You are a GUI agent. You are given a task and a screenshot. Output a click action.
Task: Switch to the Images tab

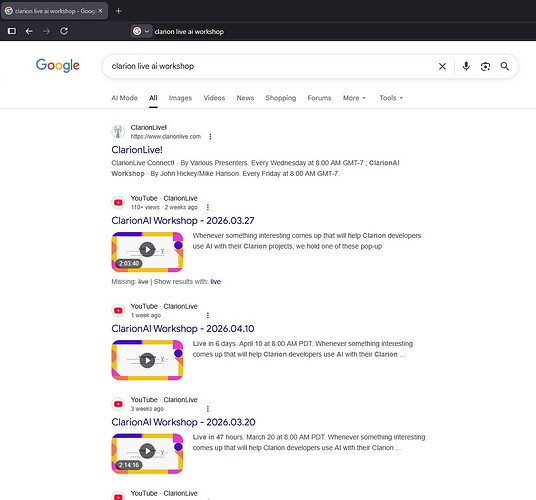tap(180, 98)
